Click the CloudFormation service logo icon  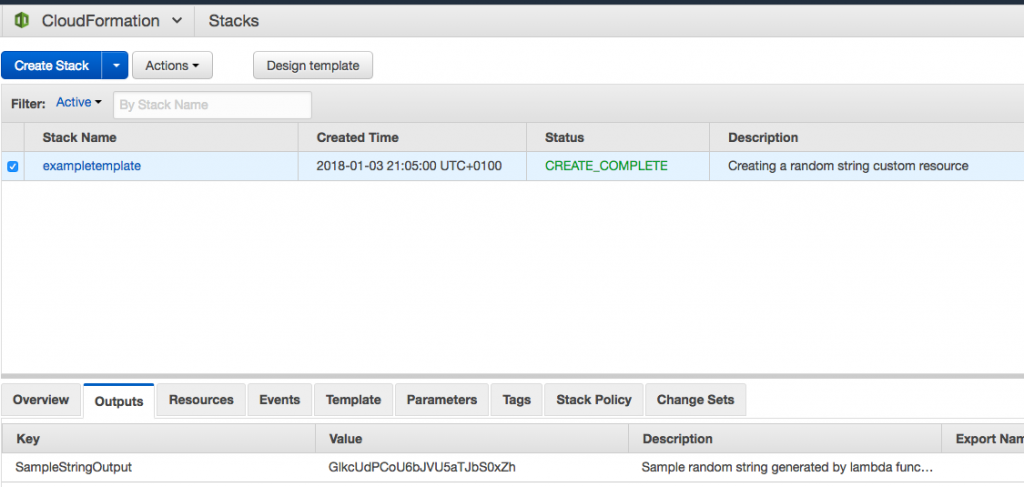pyautogui.click(x=21, y=21)
